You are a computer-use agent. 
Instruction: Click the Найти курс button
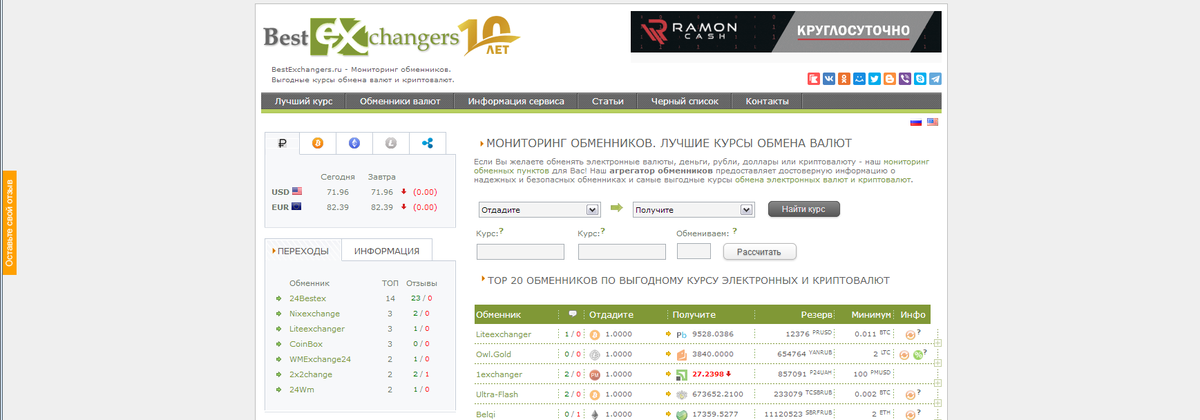click(x=804, y=209)
